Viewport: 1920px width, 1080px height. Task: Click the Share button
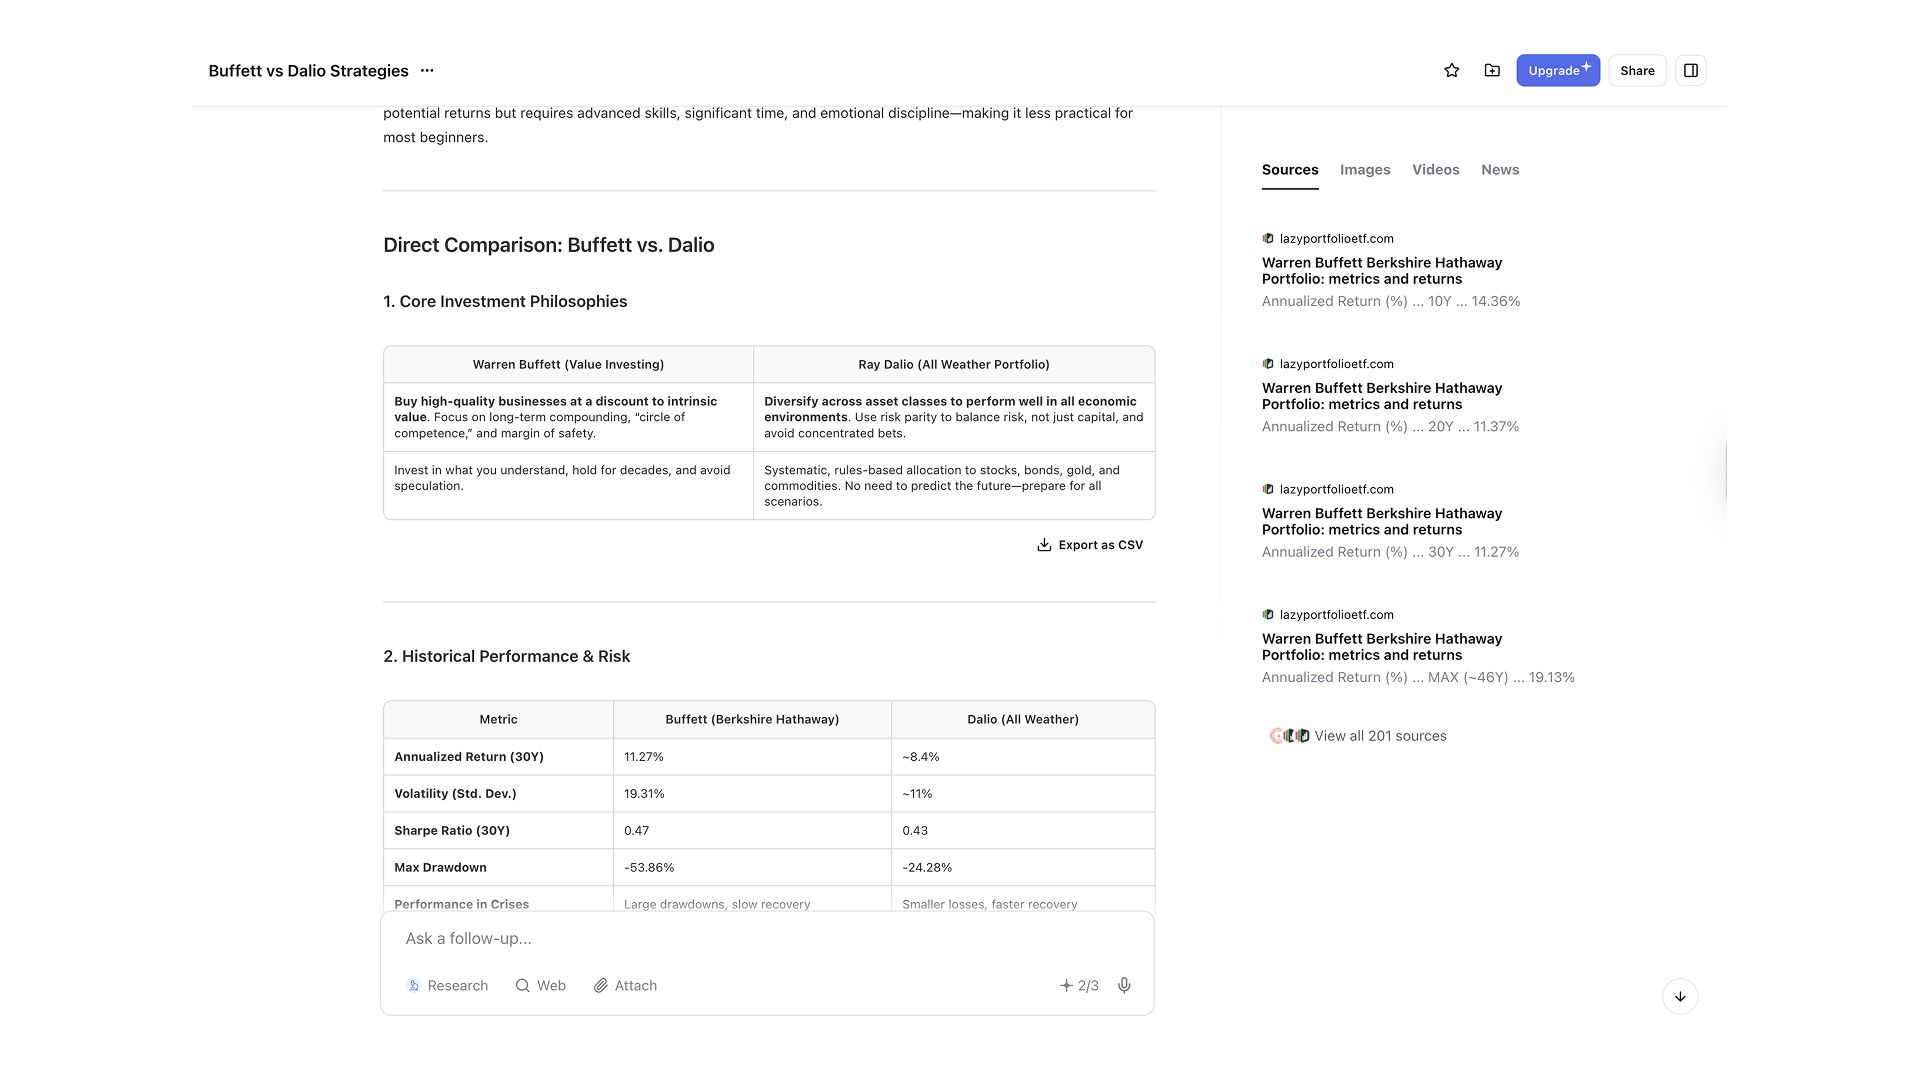pos(1637,71)
